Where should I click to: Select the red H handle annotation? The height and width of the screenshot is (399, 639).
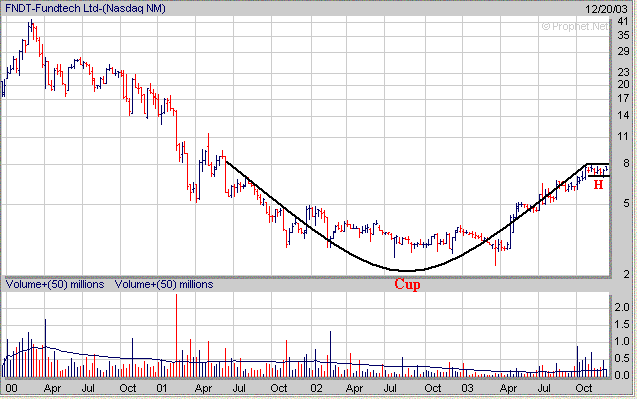598,185
